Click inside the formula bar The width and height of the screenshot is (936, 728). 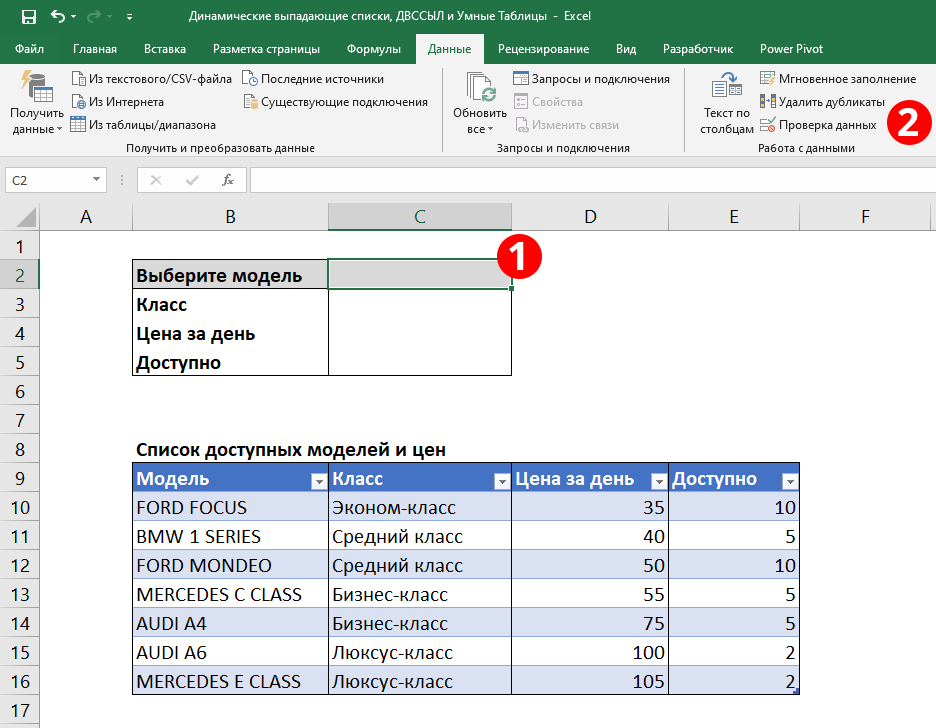(593, 180)
